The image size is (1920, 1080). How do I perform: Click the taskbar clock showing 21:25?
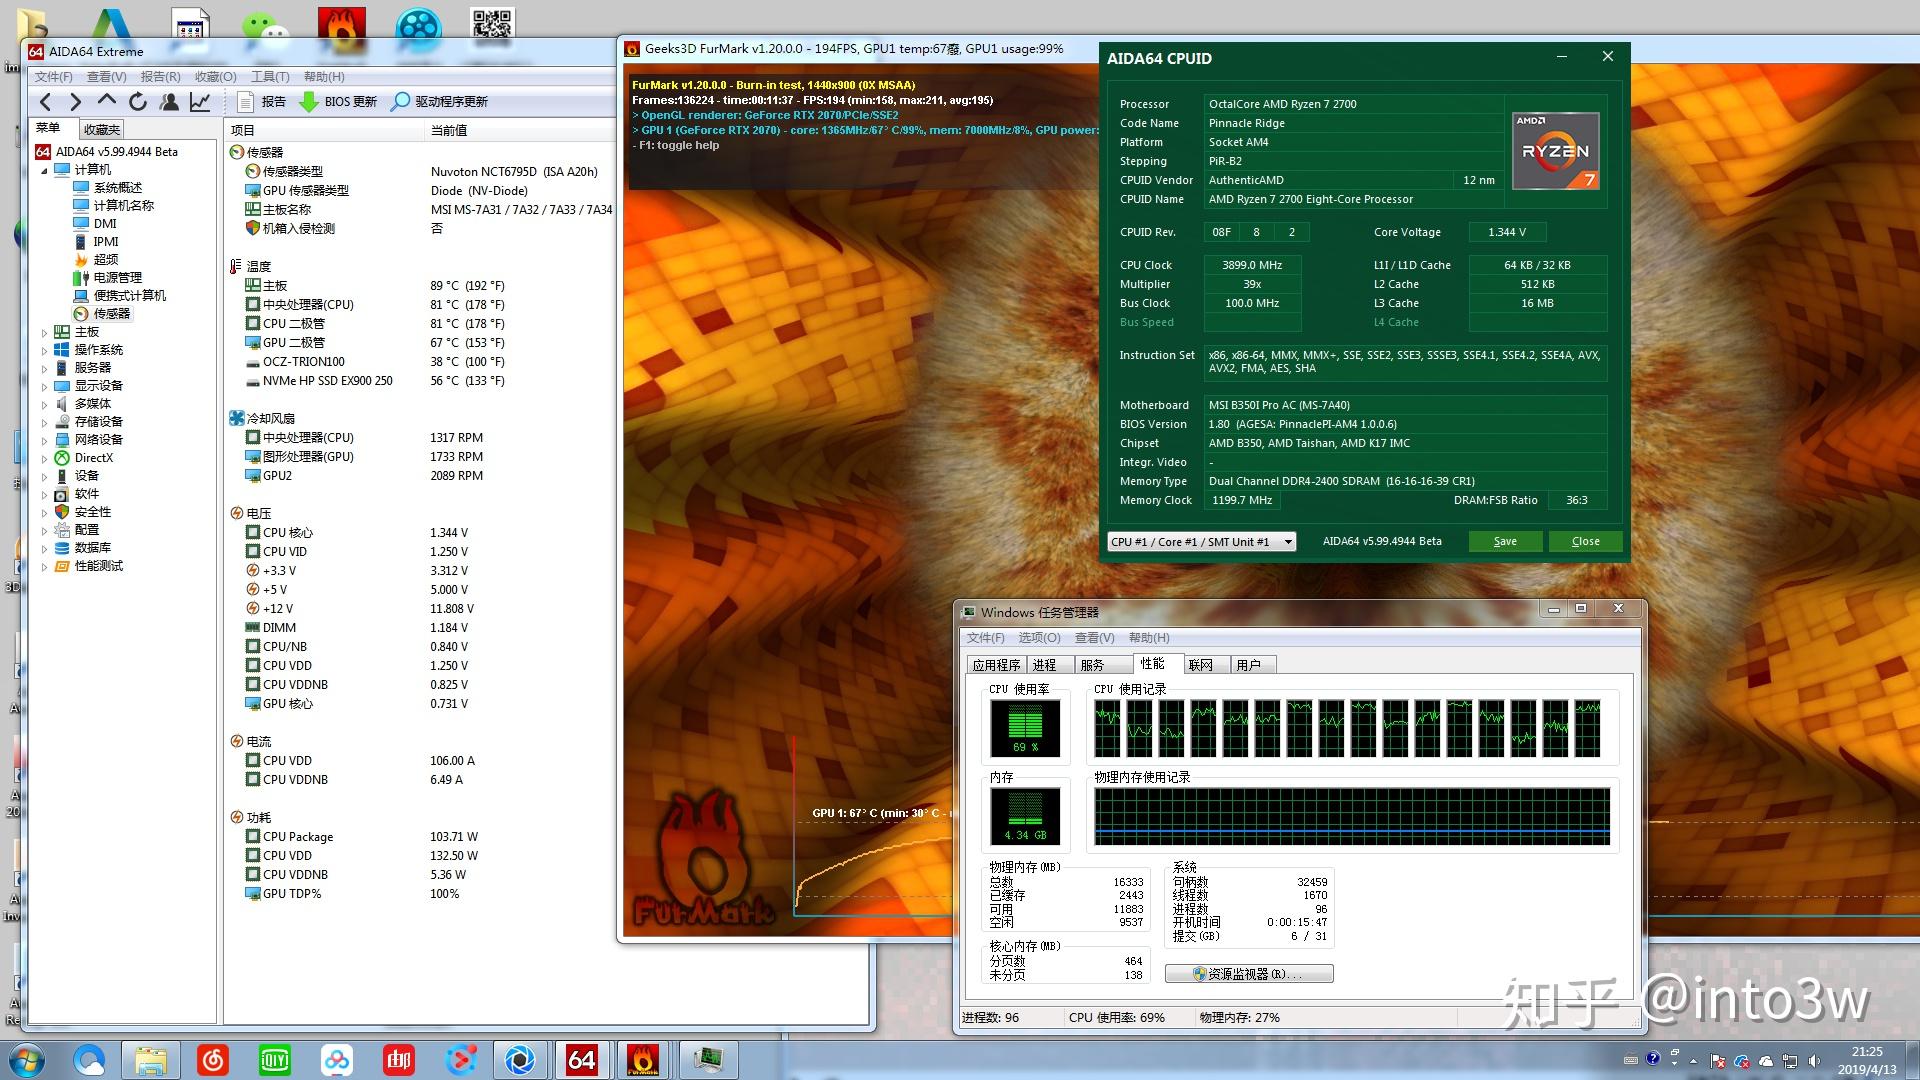tap(1866, 1060)
